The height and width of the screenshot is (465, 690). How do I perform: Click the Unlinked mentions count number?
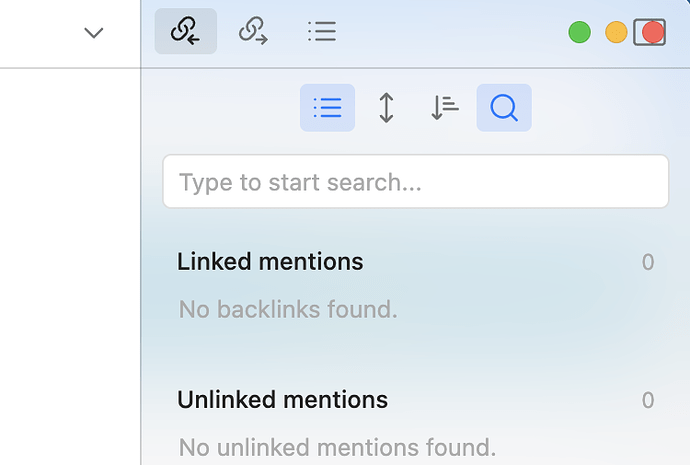648,400
